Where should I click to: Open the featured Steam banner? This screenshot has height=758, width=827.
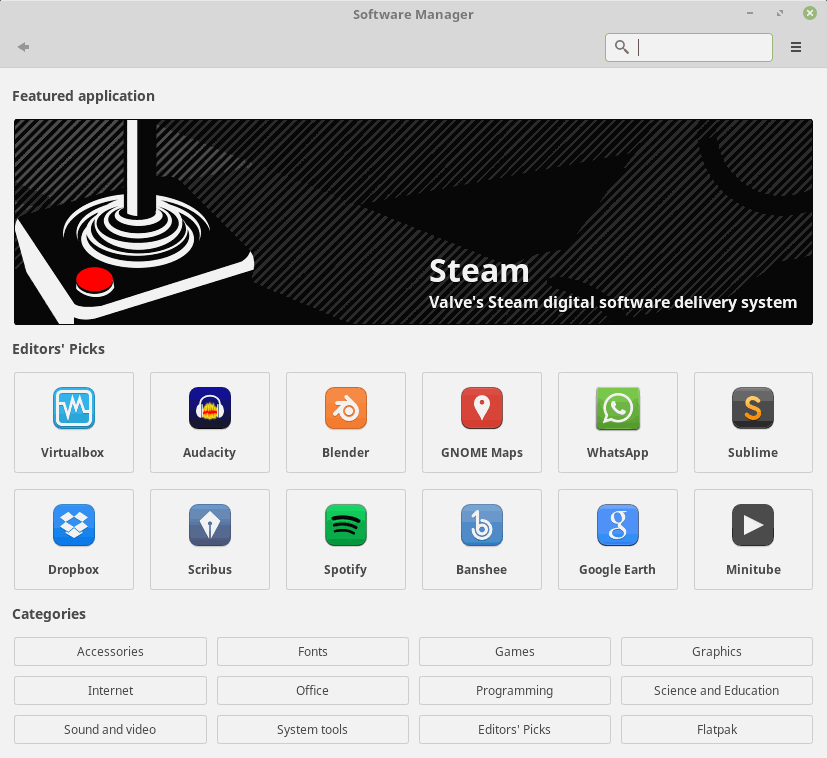413,220
